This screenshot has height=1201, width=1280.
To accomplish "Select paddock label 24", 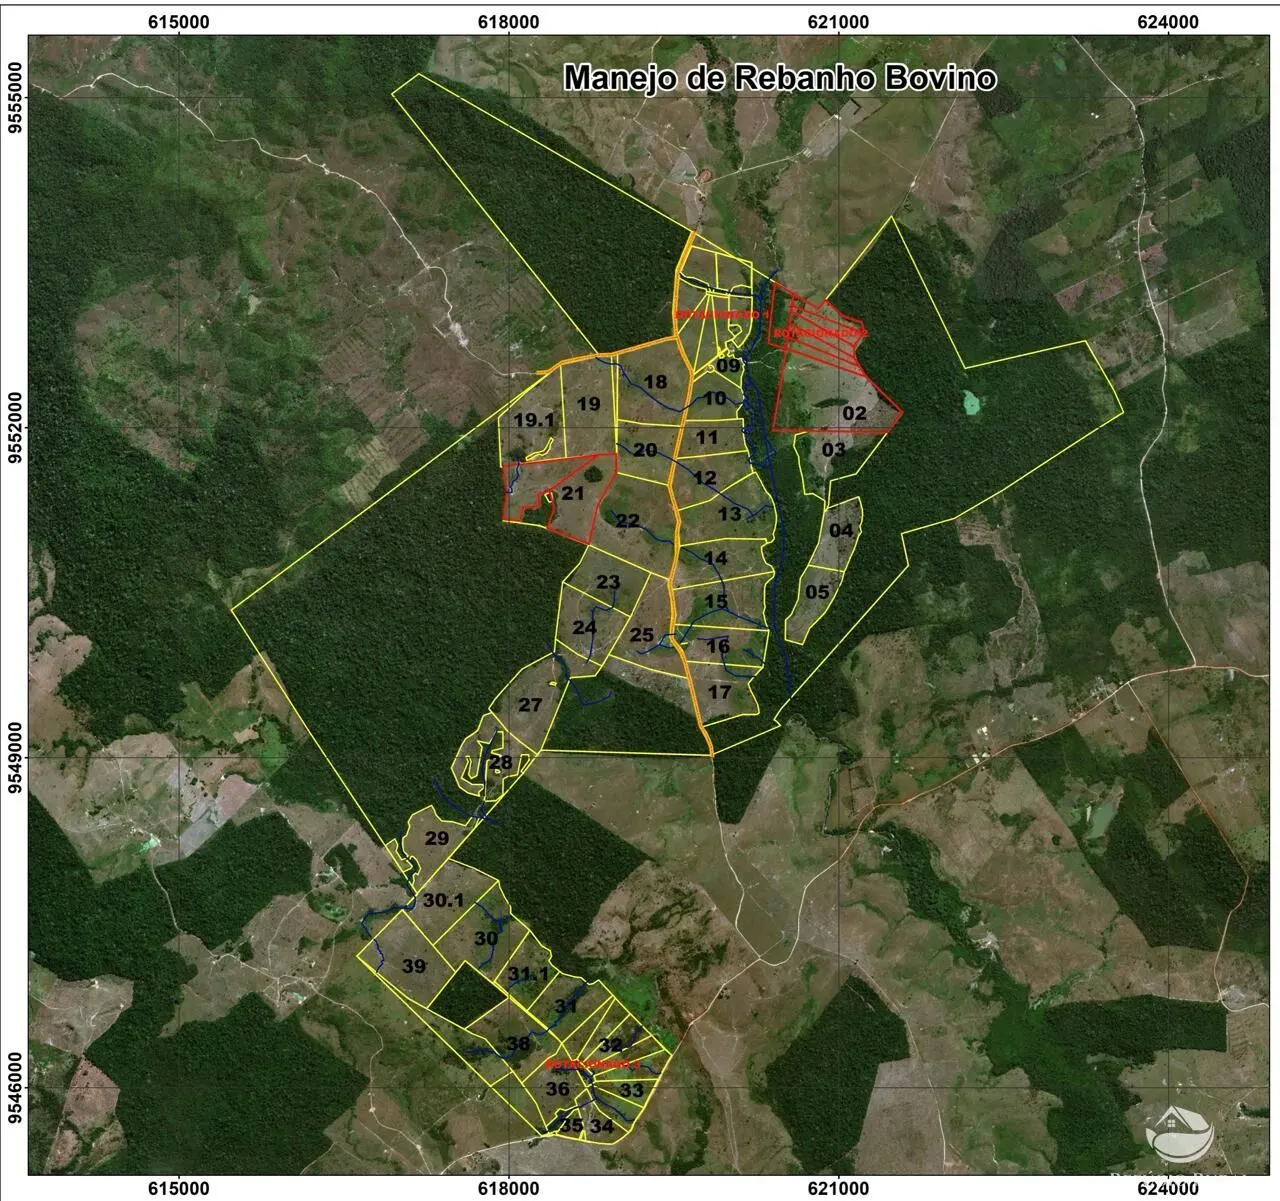I will (584, 628).
